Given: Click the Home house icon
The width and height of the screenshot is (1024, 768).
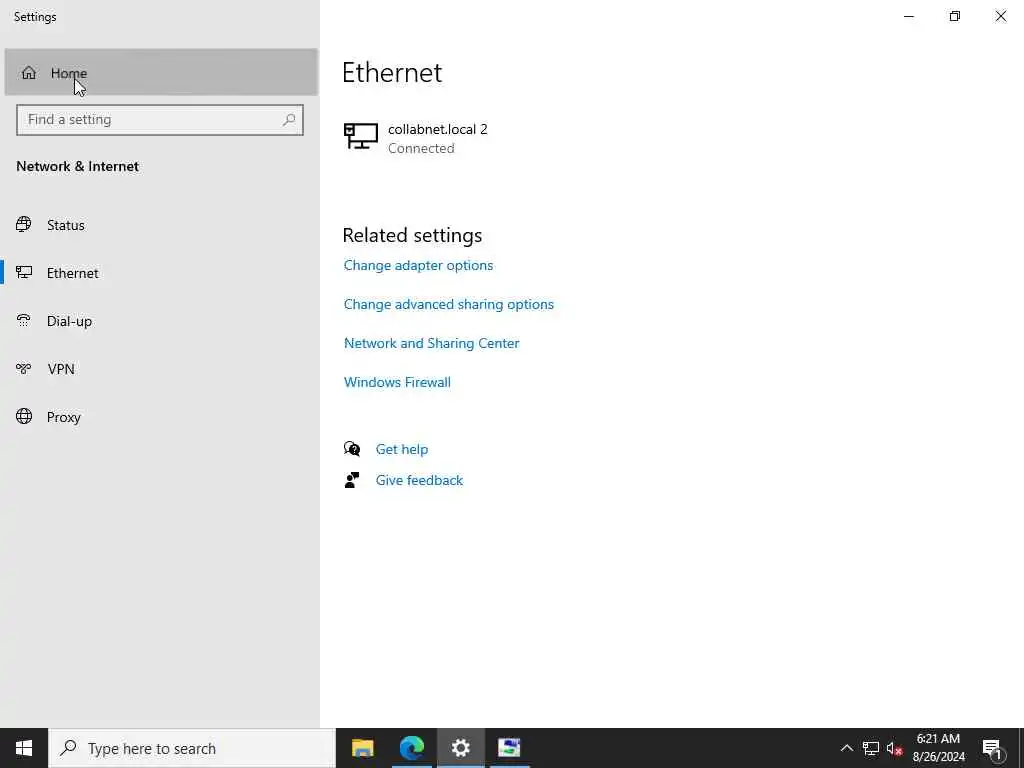Looking at the screenshot, I should coord(29,72).
